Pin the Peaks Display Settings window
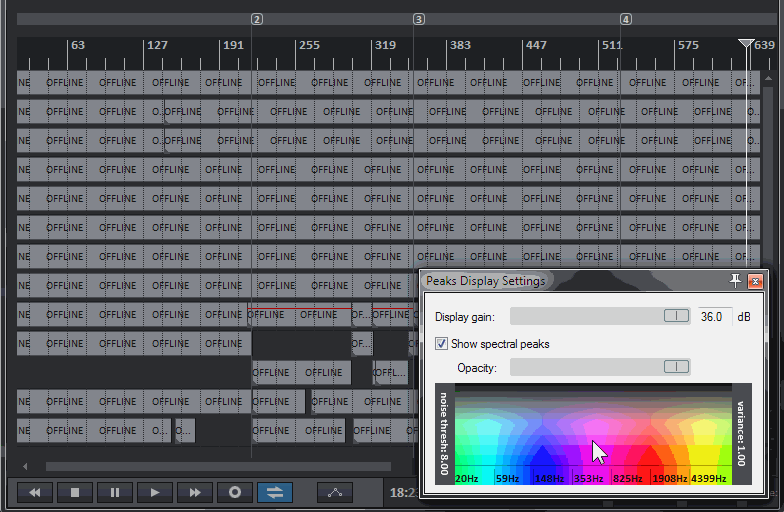This screenshot has height=512, width=784. (737, 281)
